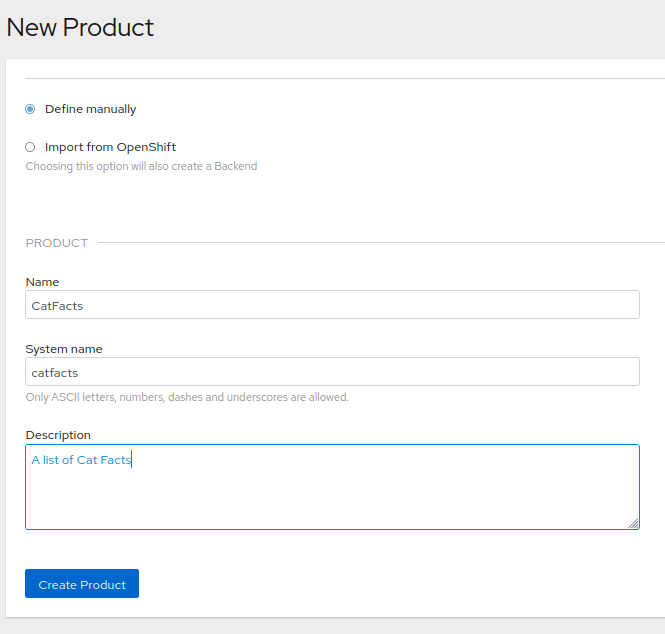Image resolution: width=665 pixels, height=634 pixels.
Task: Click the 'Only ASCII letters' hint text
Action: pyautogui.click(x=187, y=397)
